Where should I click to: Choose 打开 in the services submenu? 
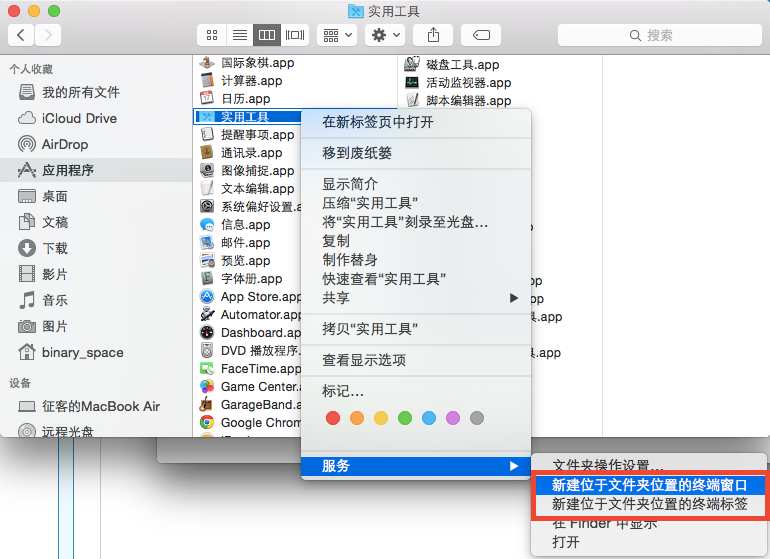[649, 542]
